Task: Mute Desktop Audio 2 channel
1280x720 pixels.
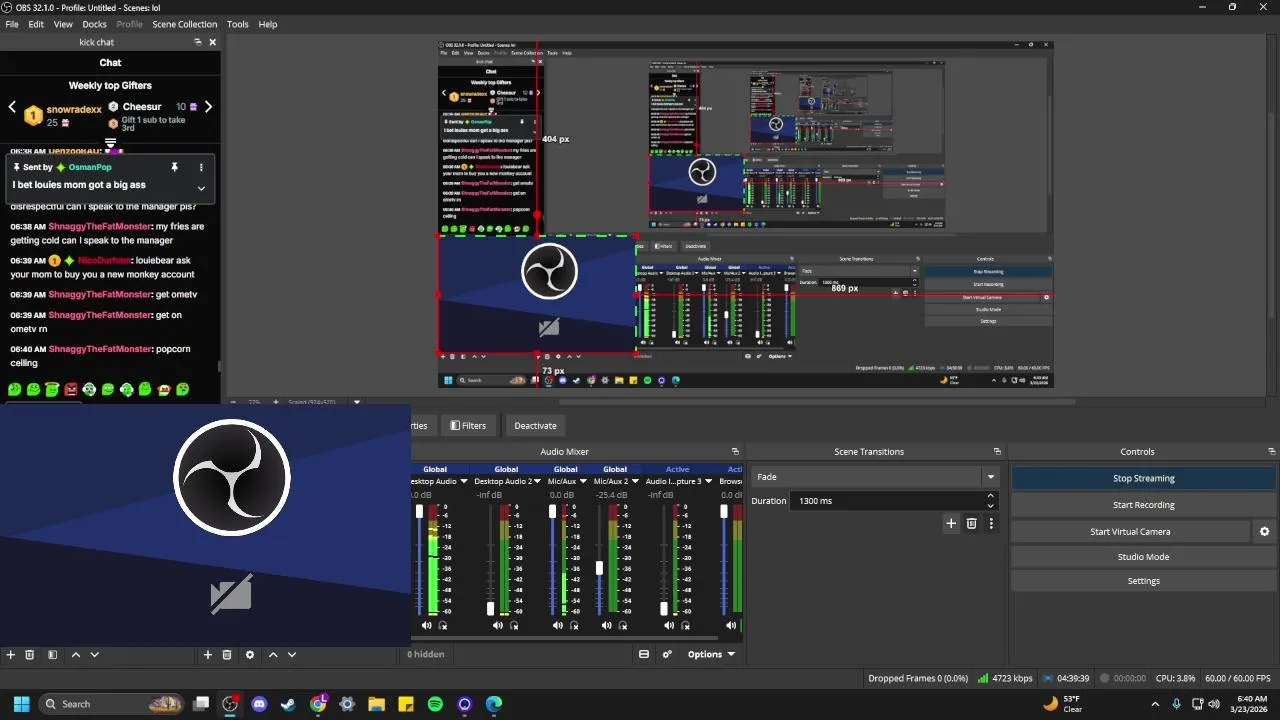Action: point(498,626)
